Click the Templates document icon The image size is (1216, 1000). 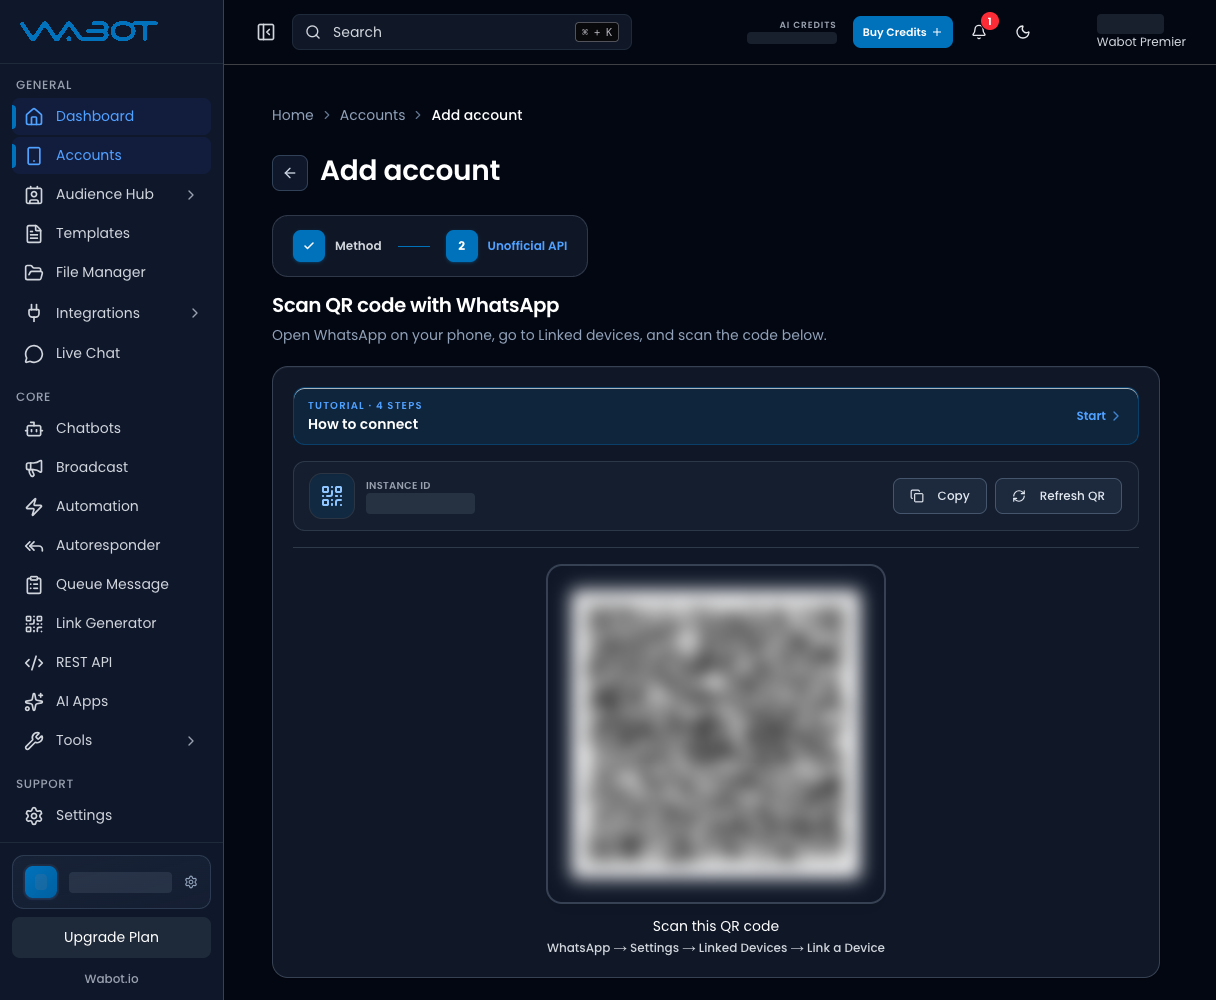point(34,233)
